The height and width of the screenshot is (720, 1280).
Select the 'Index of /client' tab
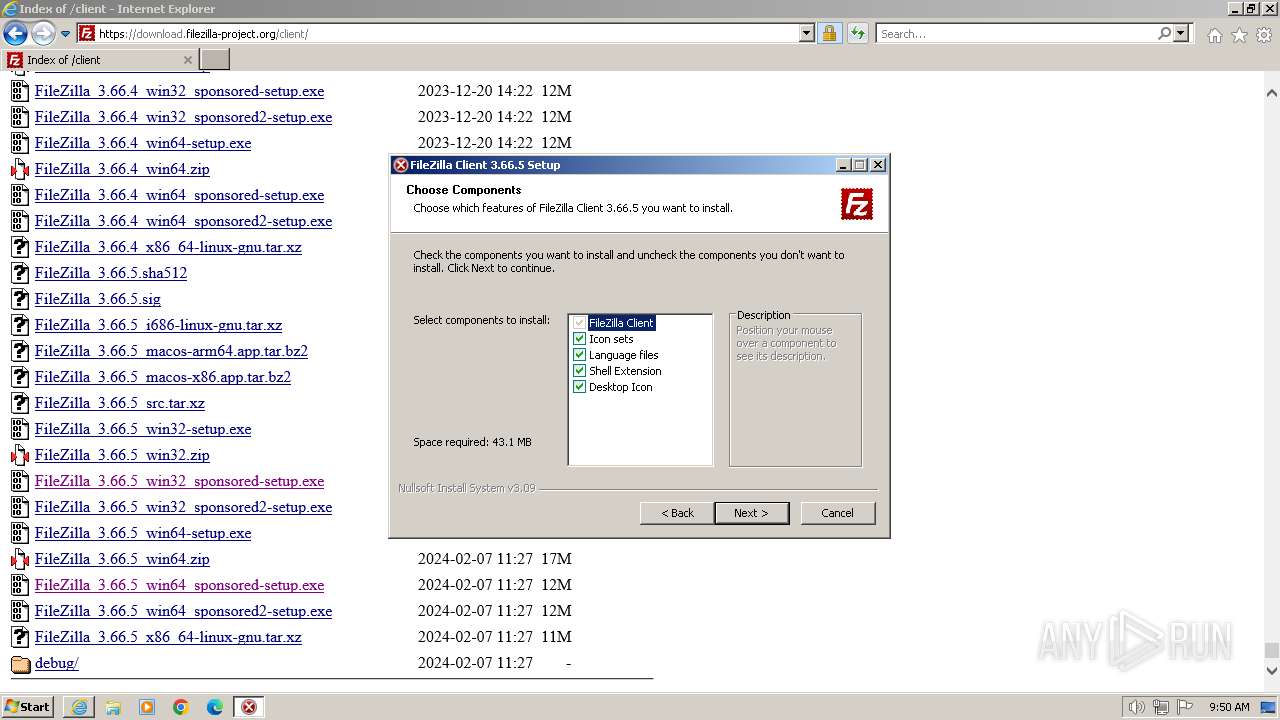[x=100, y=60]
